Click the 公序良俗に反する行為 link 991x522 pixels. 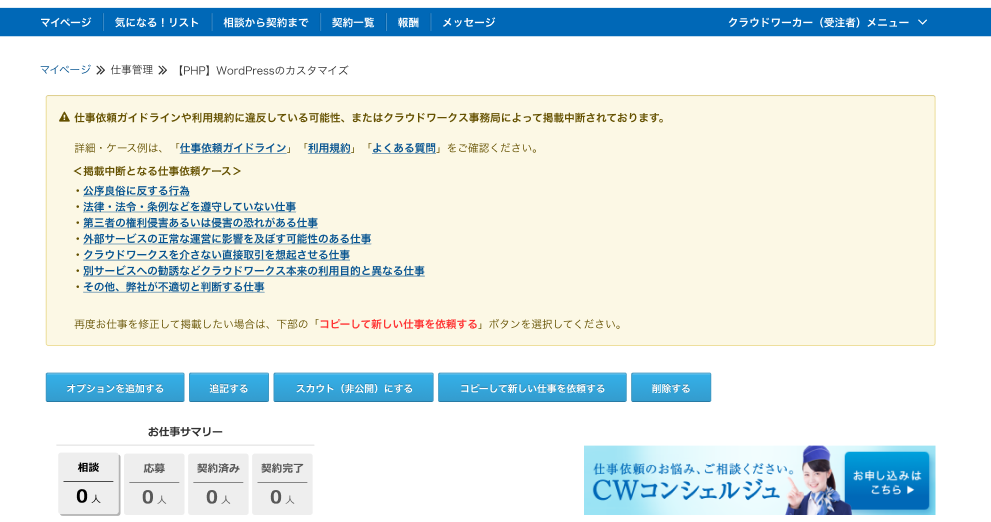coord(136,191)
